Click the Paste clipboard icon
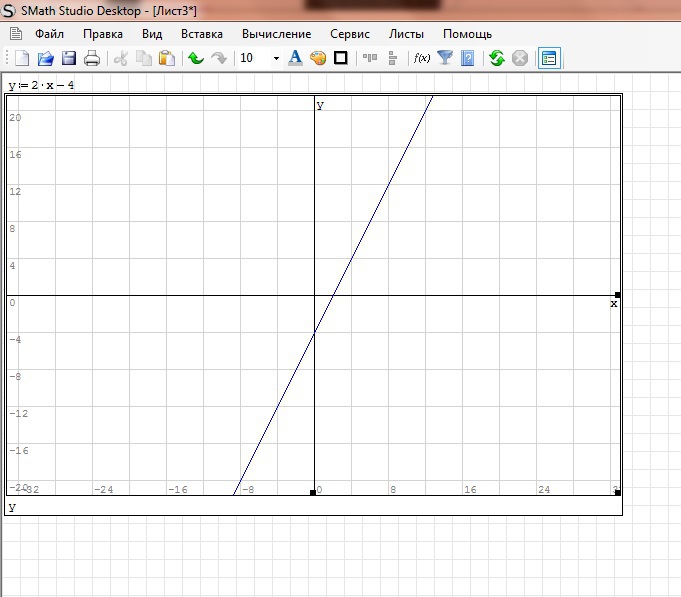 pos(167,58)
